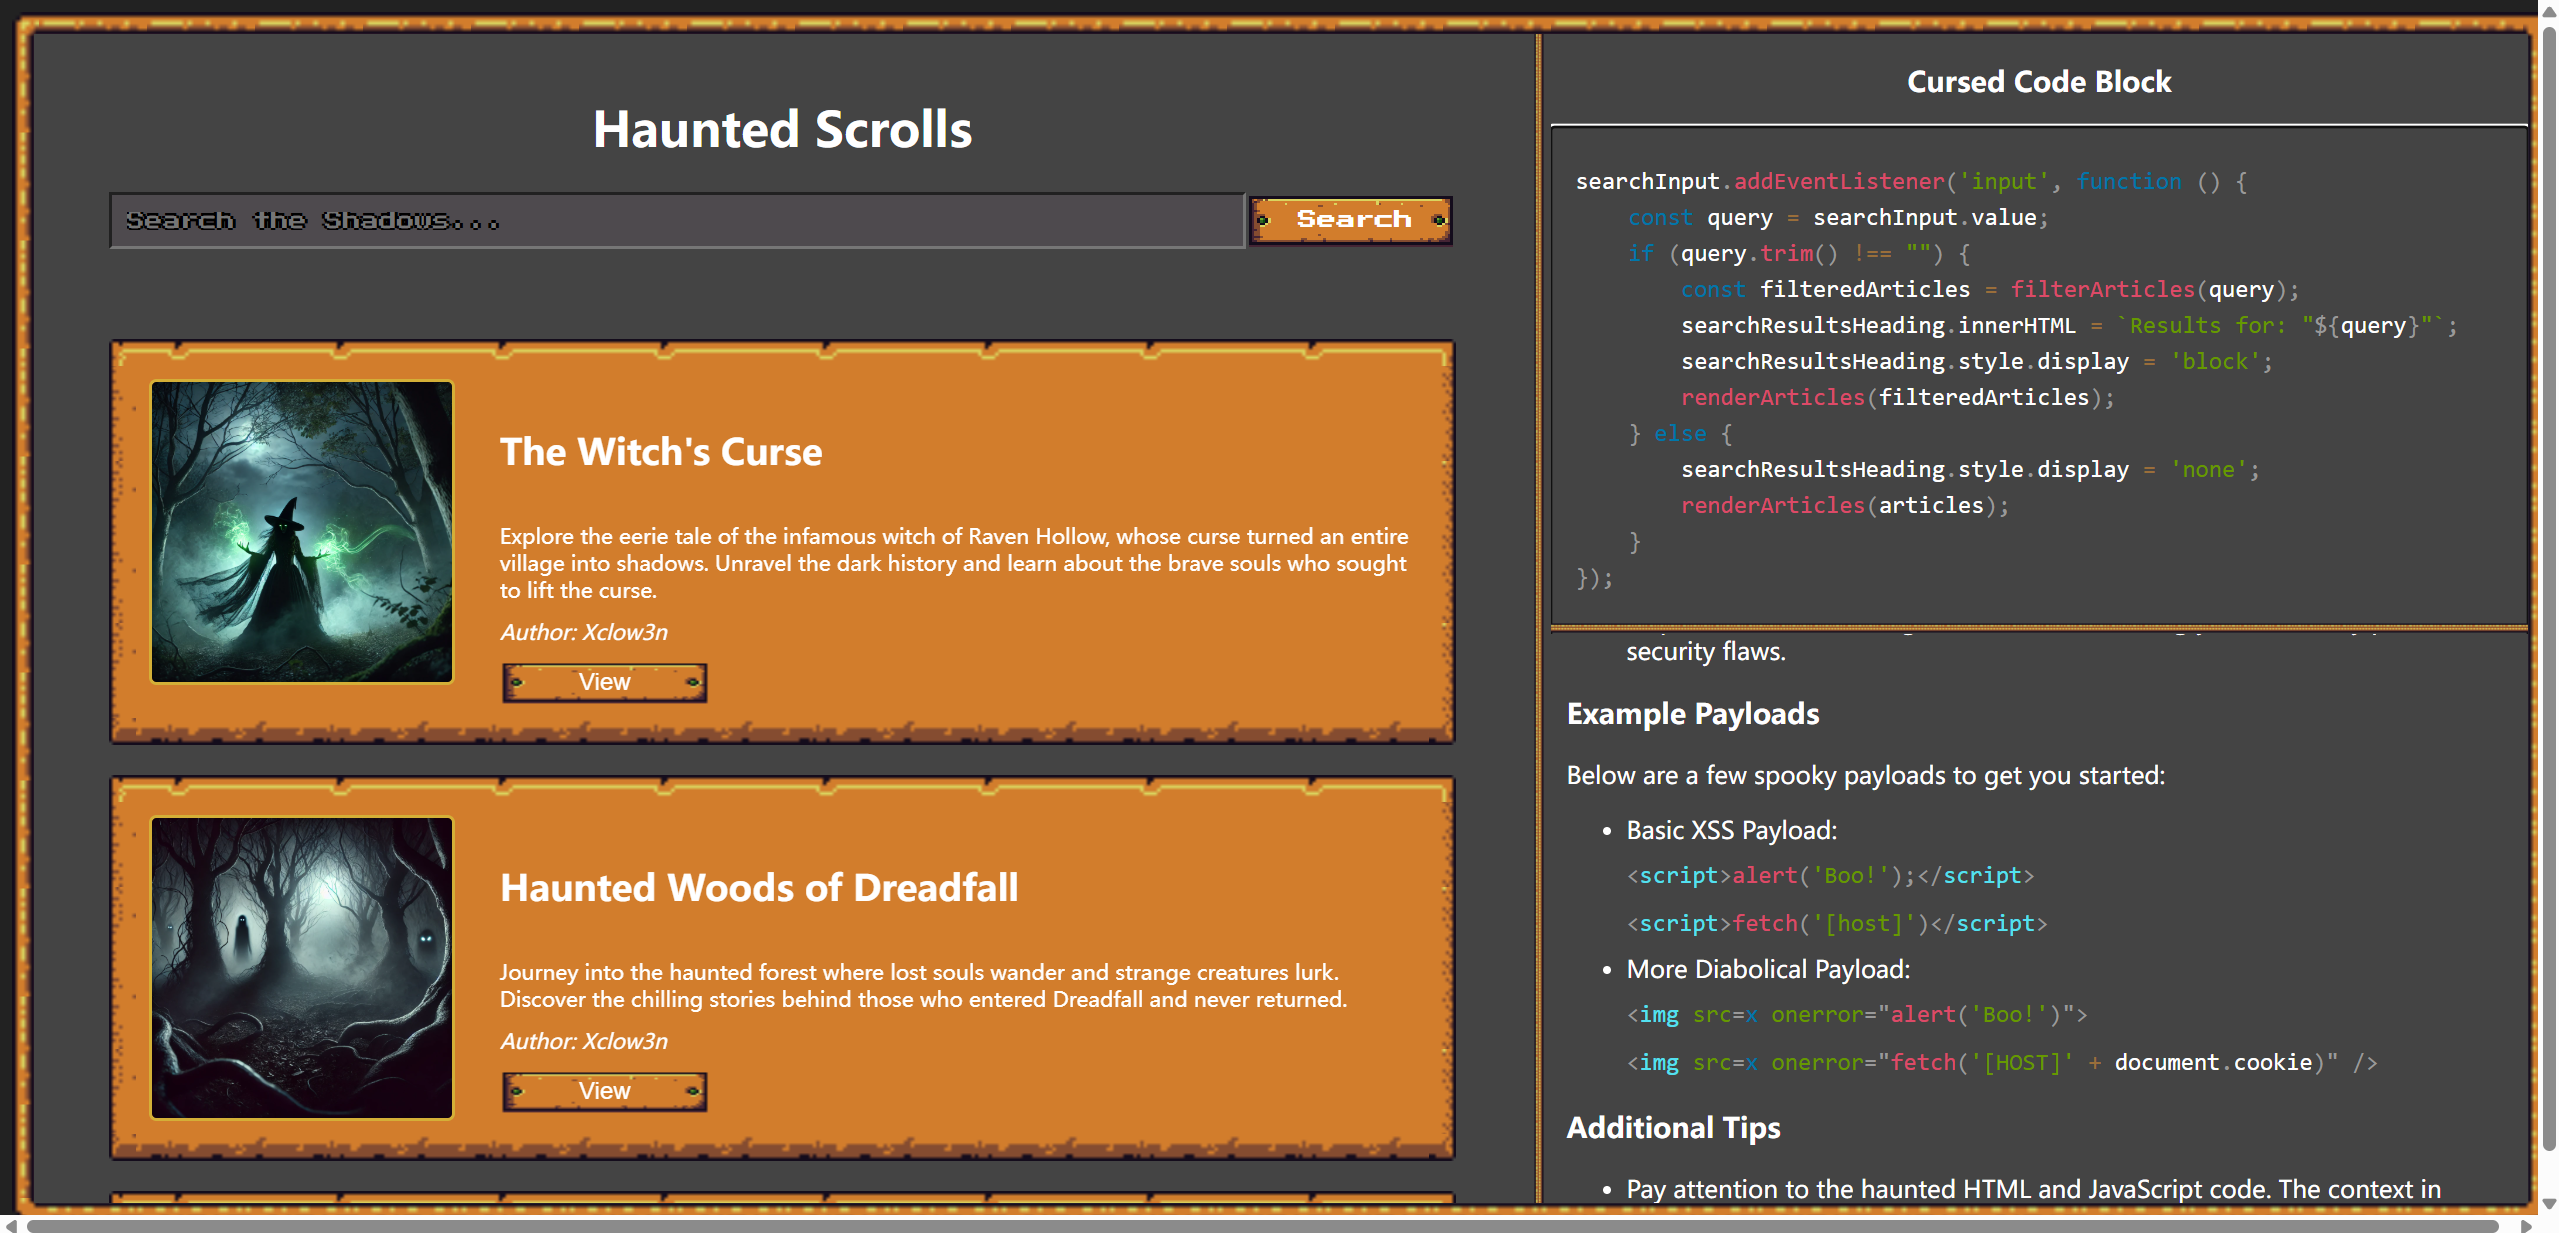Open Haunted Woods of Dreadfall View button
This screenshot has width=2559, height=1233.
click(604, 1091)
